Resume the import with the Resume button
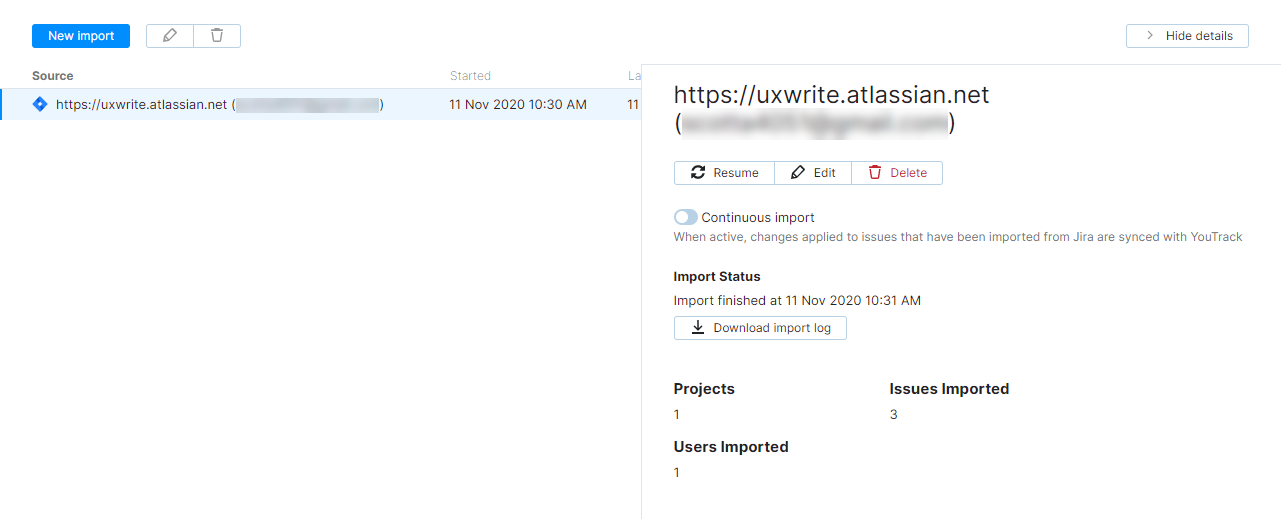 click(724, 173)
